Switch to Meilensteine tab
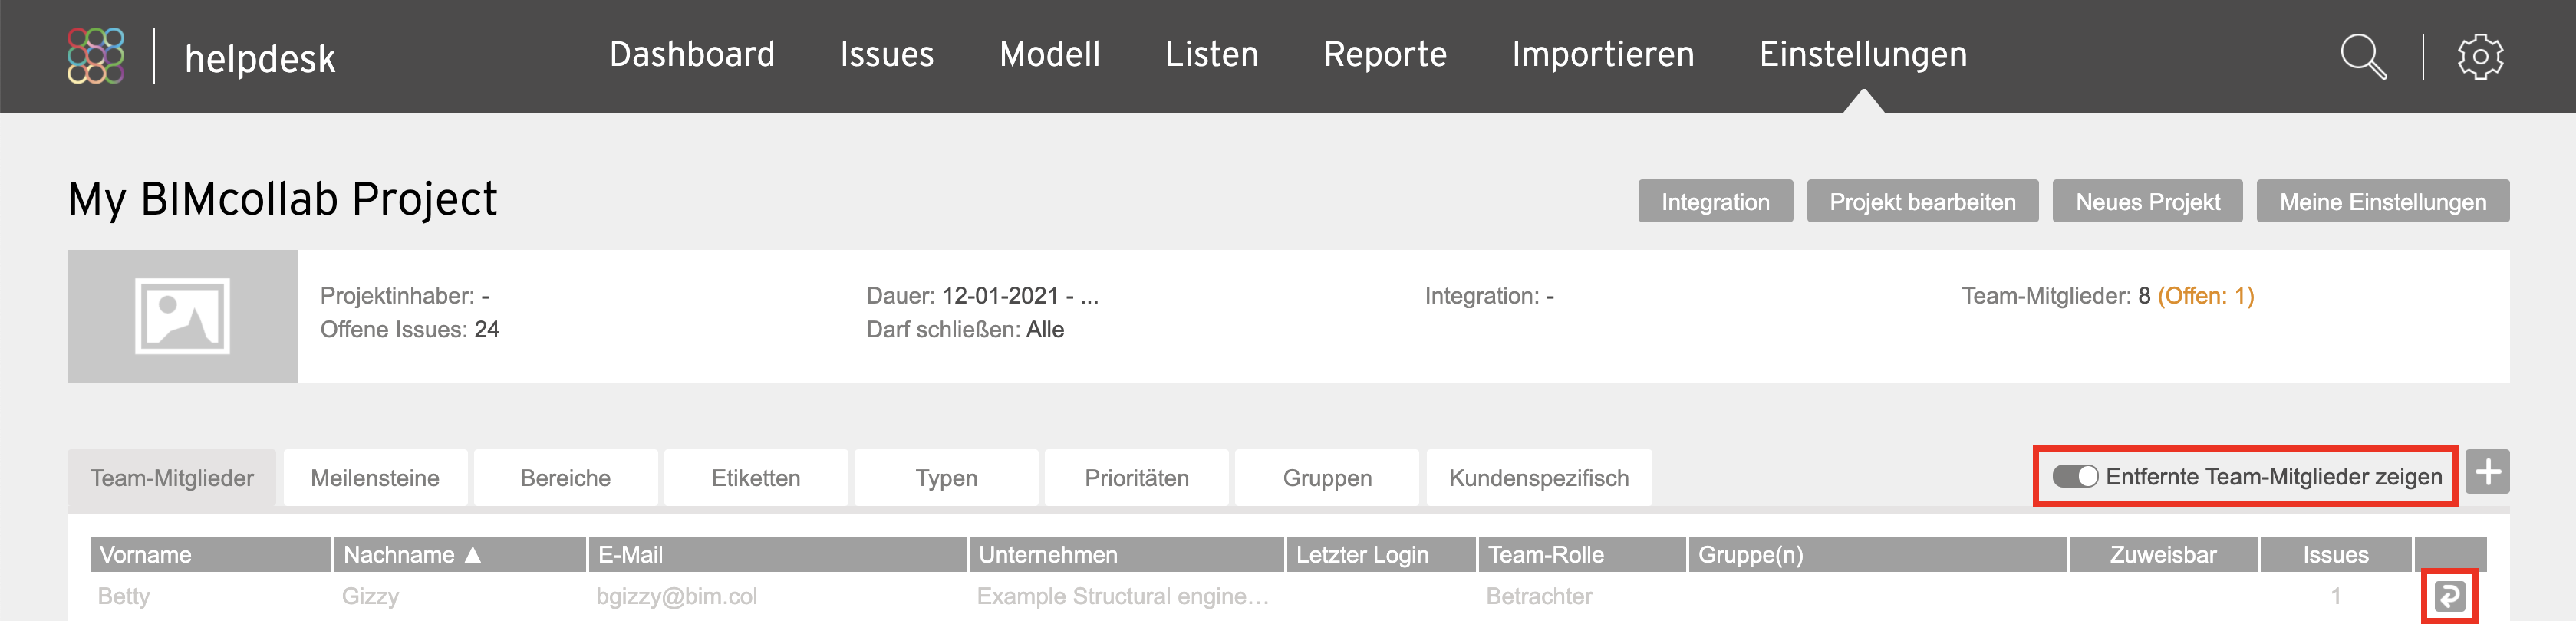The width and height of the screenshot is (2576, 624). click(x=375, y=478)
